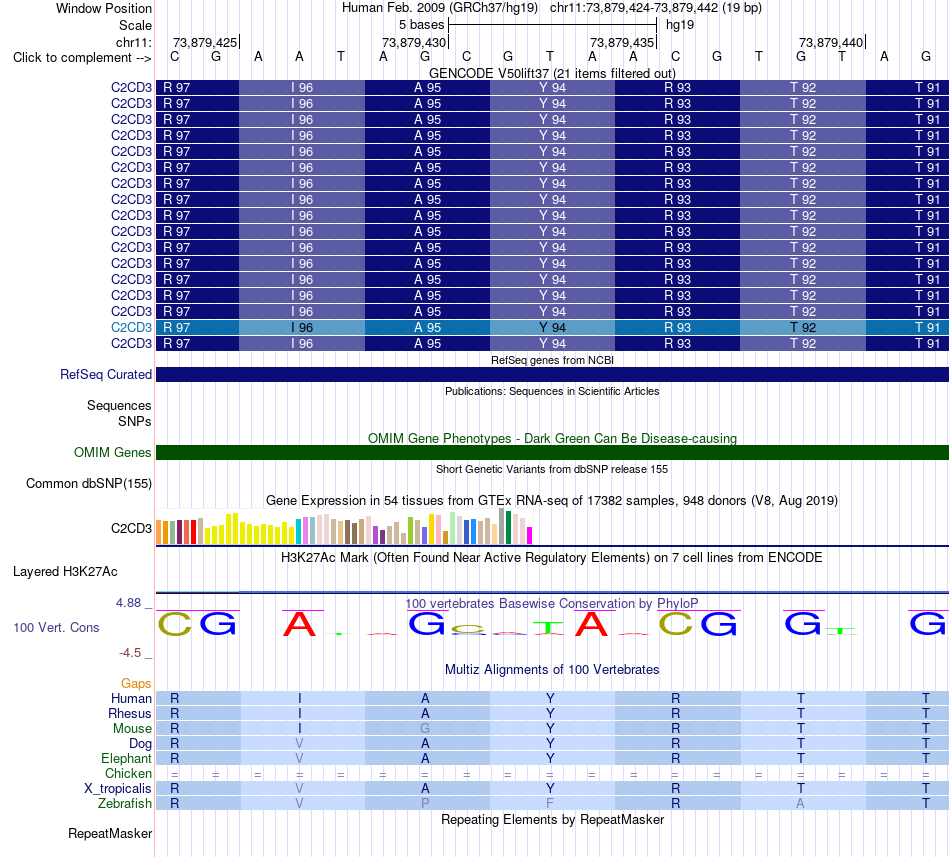Click the OMIM Genes track label

pyautogui.click(x=112, y=452)
